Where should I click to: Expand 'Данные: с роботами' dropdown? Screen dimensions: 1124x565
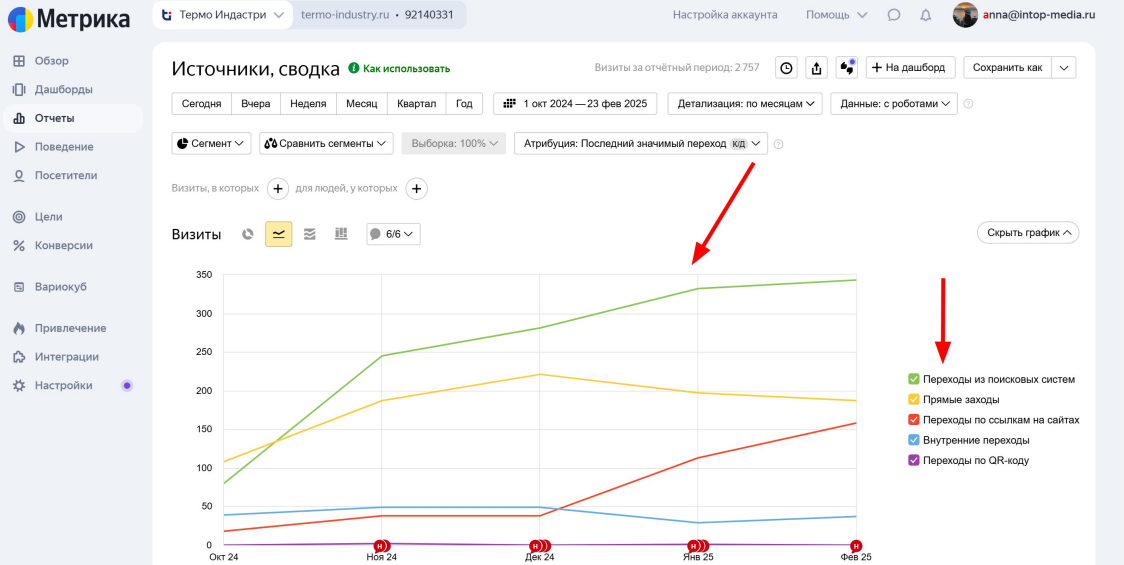(x=893, y=103)
